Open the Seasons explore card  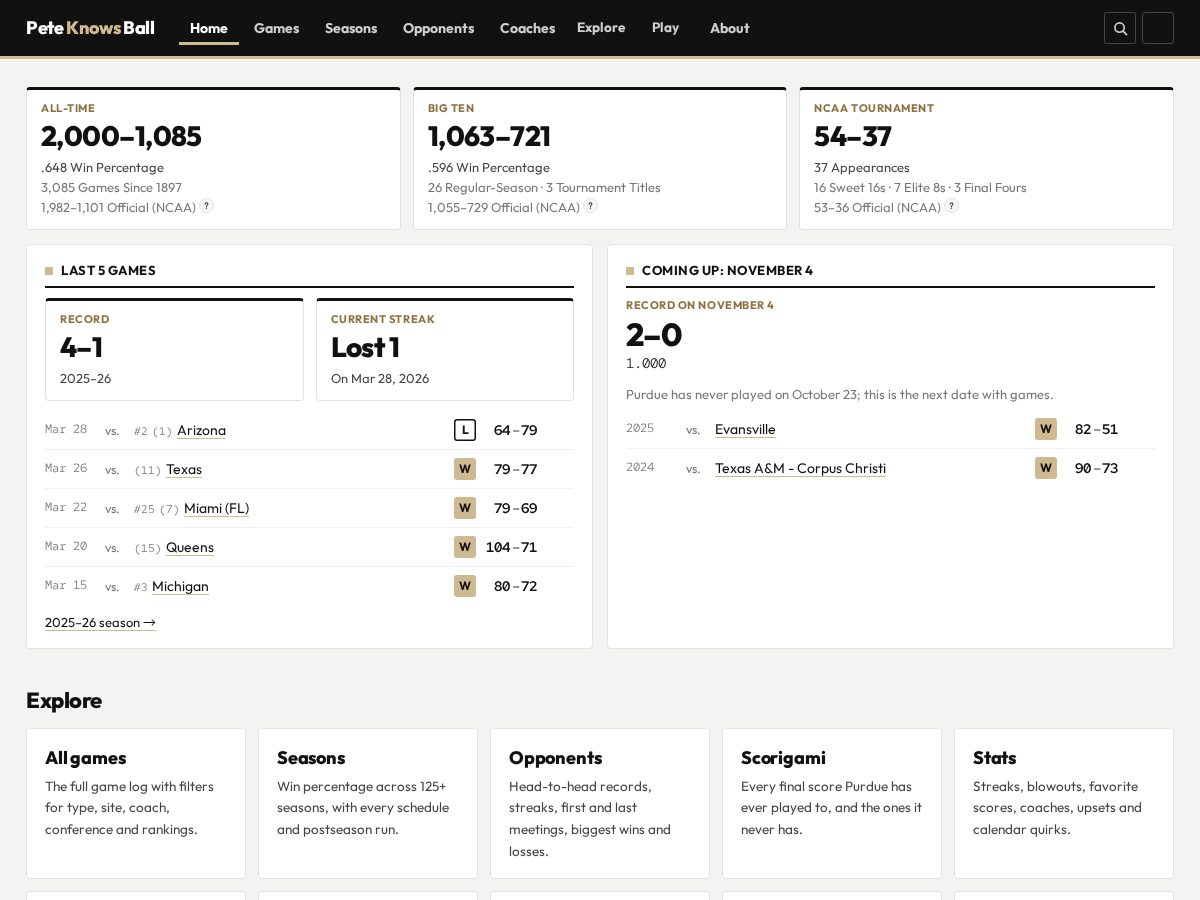coord(368,804)
